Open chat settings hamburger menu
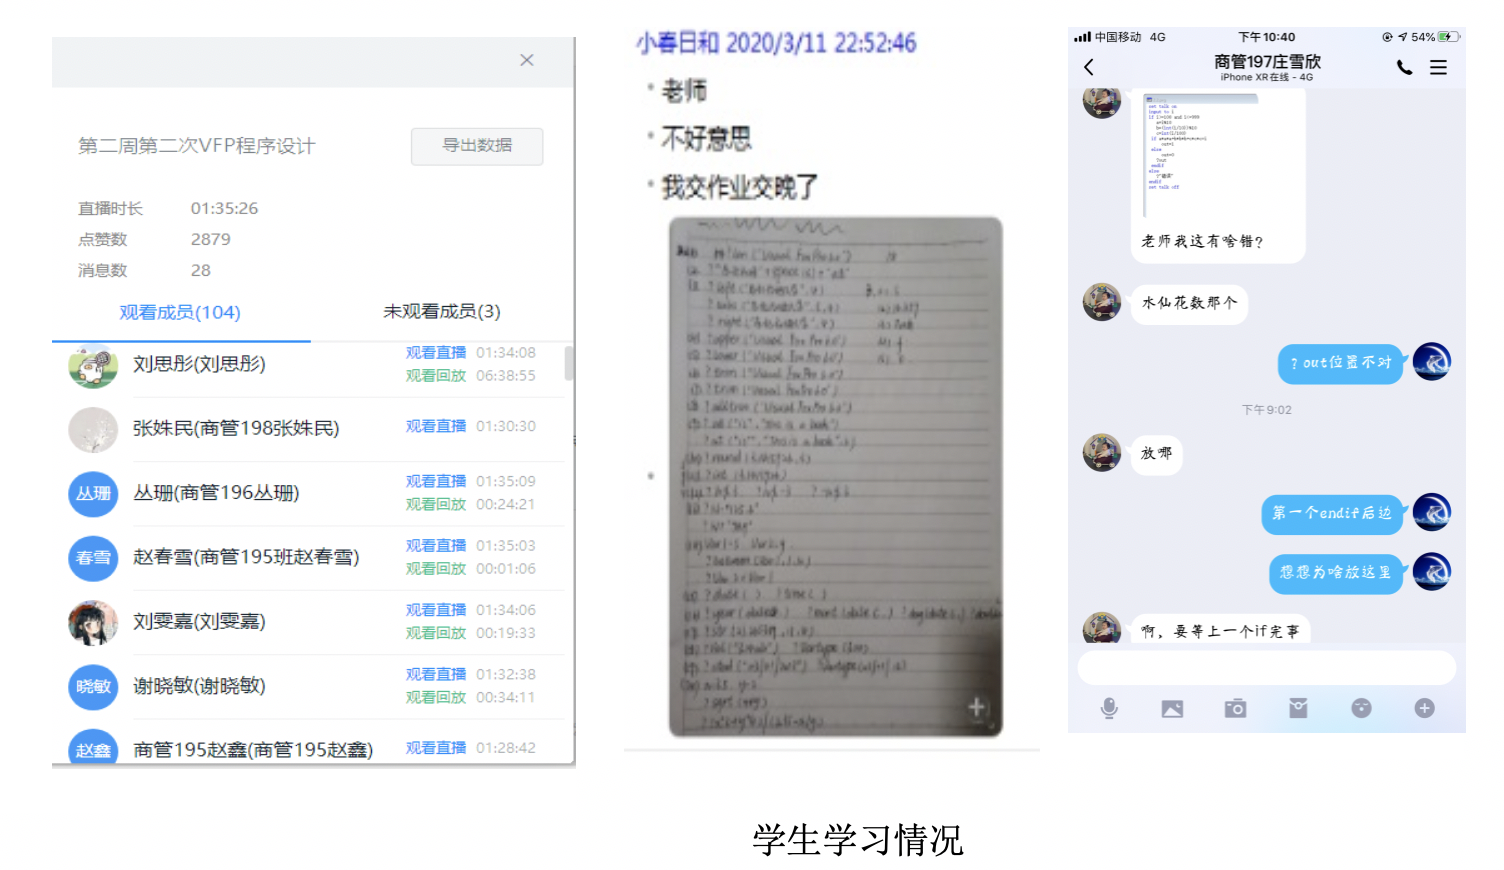Screen dimensions: 1504x870 point(1438,67)
